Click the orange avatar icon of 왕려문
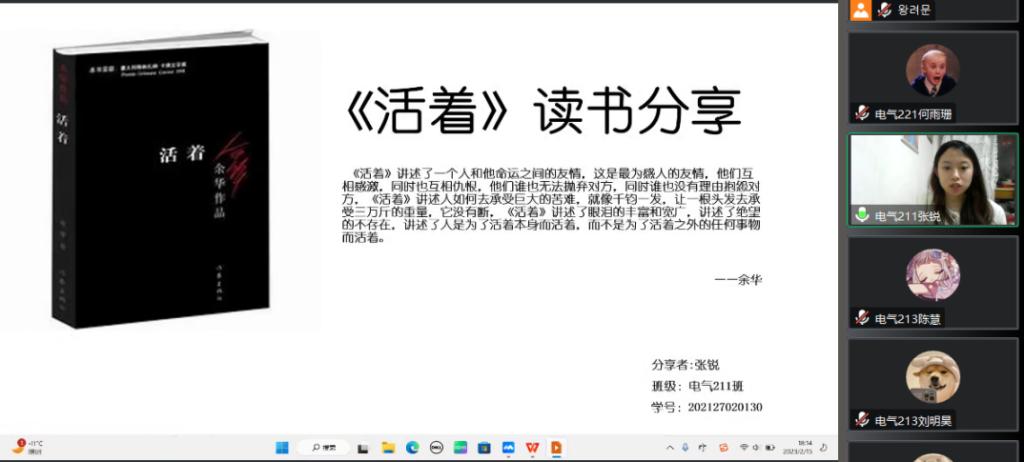Viewport: 1024px width, 462px height. [x=861, y=10]
